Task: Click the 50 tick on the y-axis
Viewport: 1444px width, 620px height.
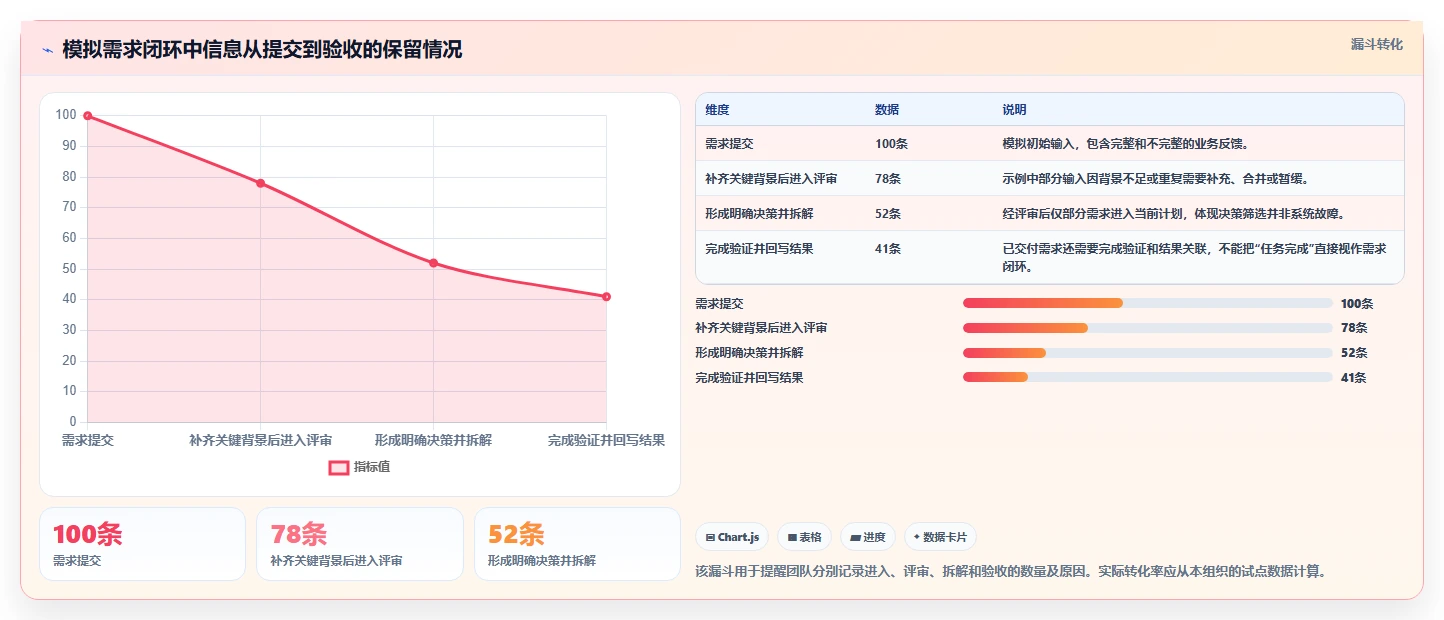Action: 69,268
